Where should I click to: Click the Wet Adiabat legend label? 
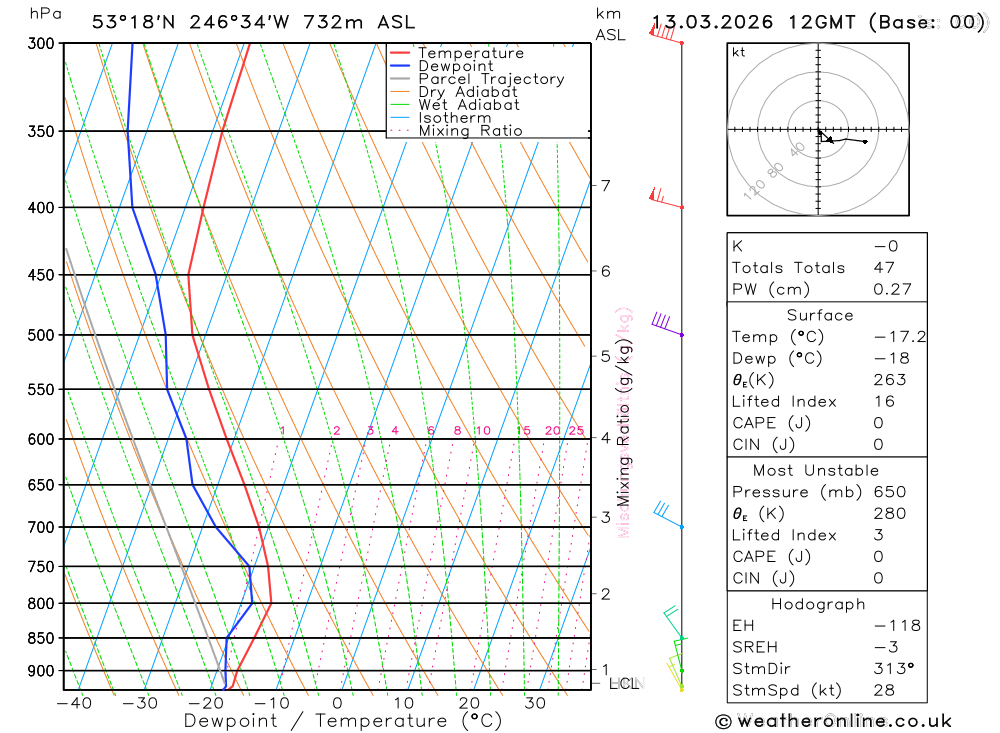point(469,105)
